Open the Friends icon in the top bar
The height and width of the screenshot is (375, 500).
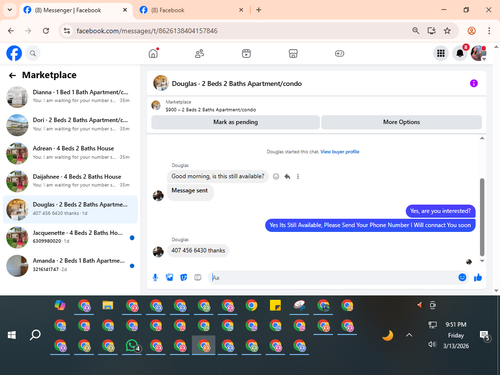199,53
